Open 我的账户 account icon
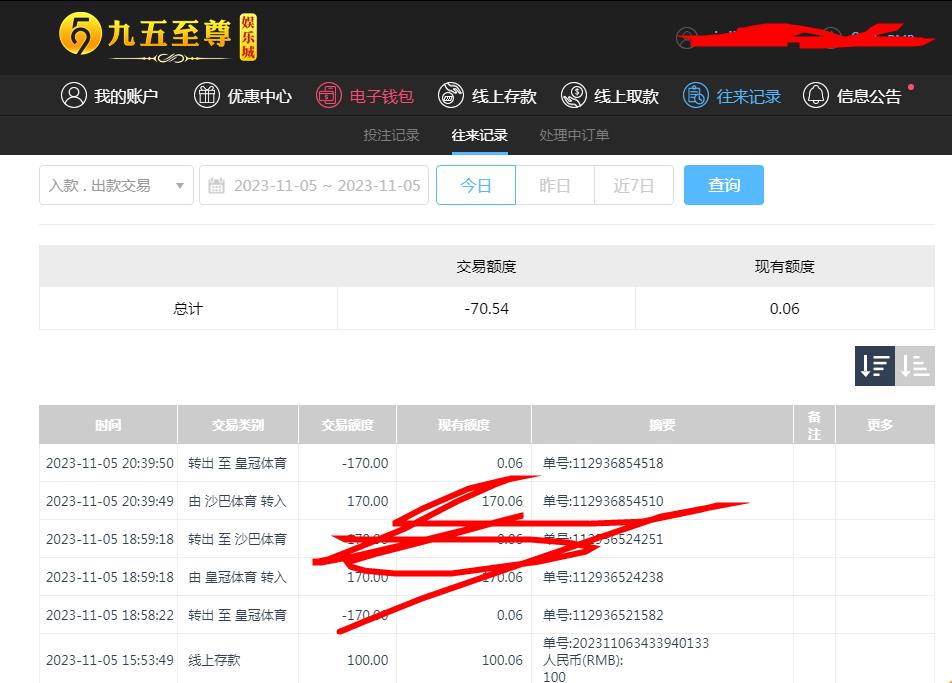The width and height of the screenshot is (952, 683). [74, 95]
